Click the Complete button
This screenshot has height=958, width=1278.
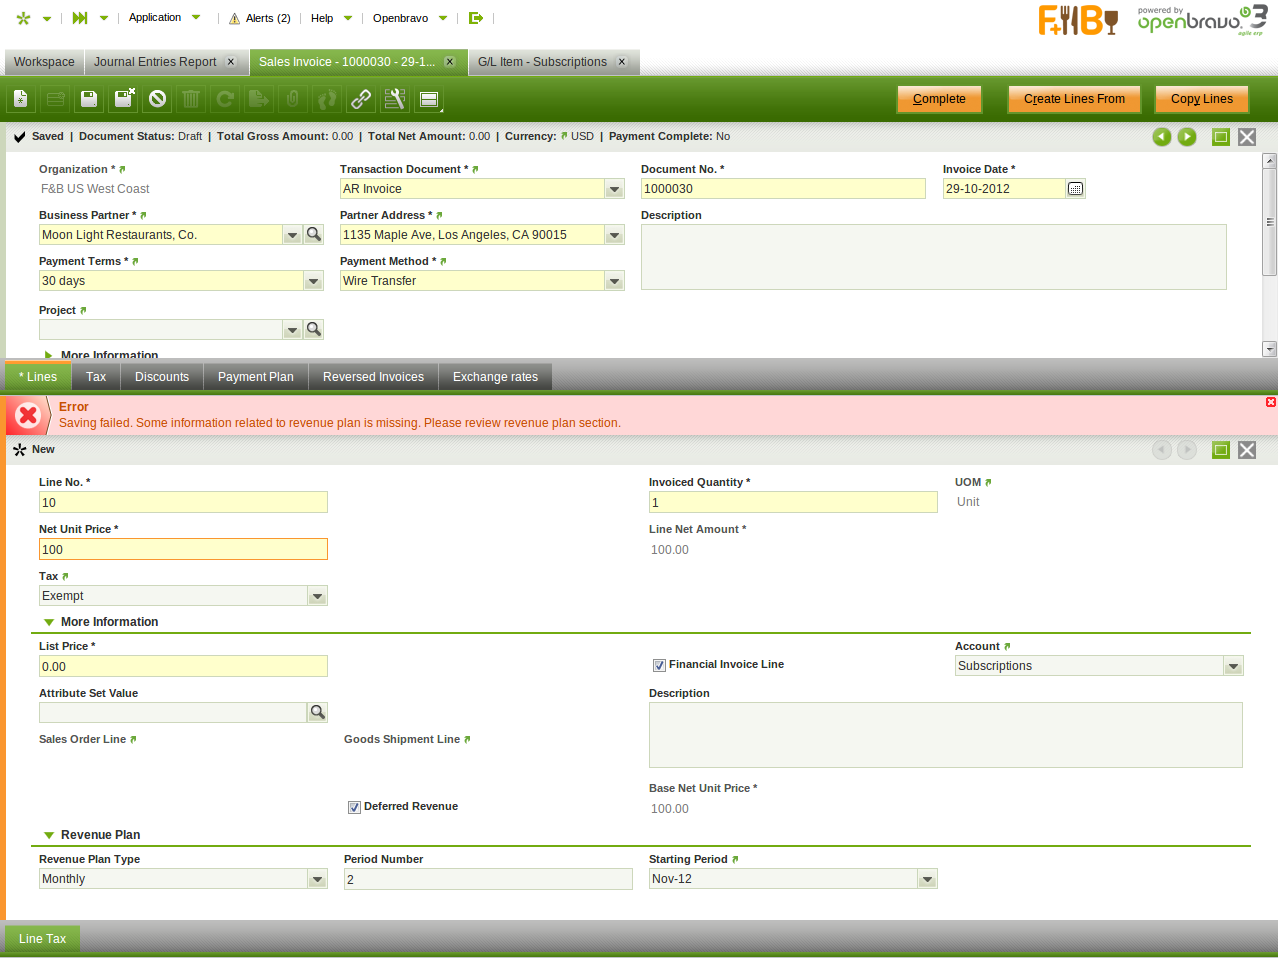[939, 99]
